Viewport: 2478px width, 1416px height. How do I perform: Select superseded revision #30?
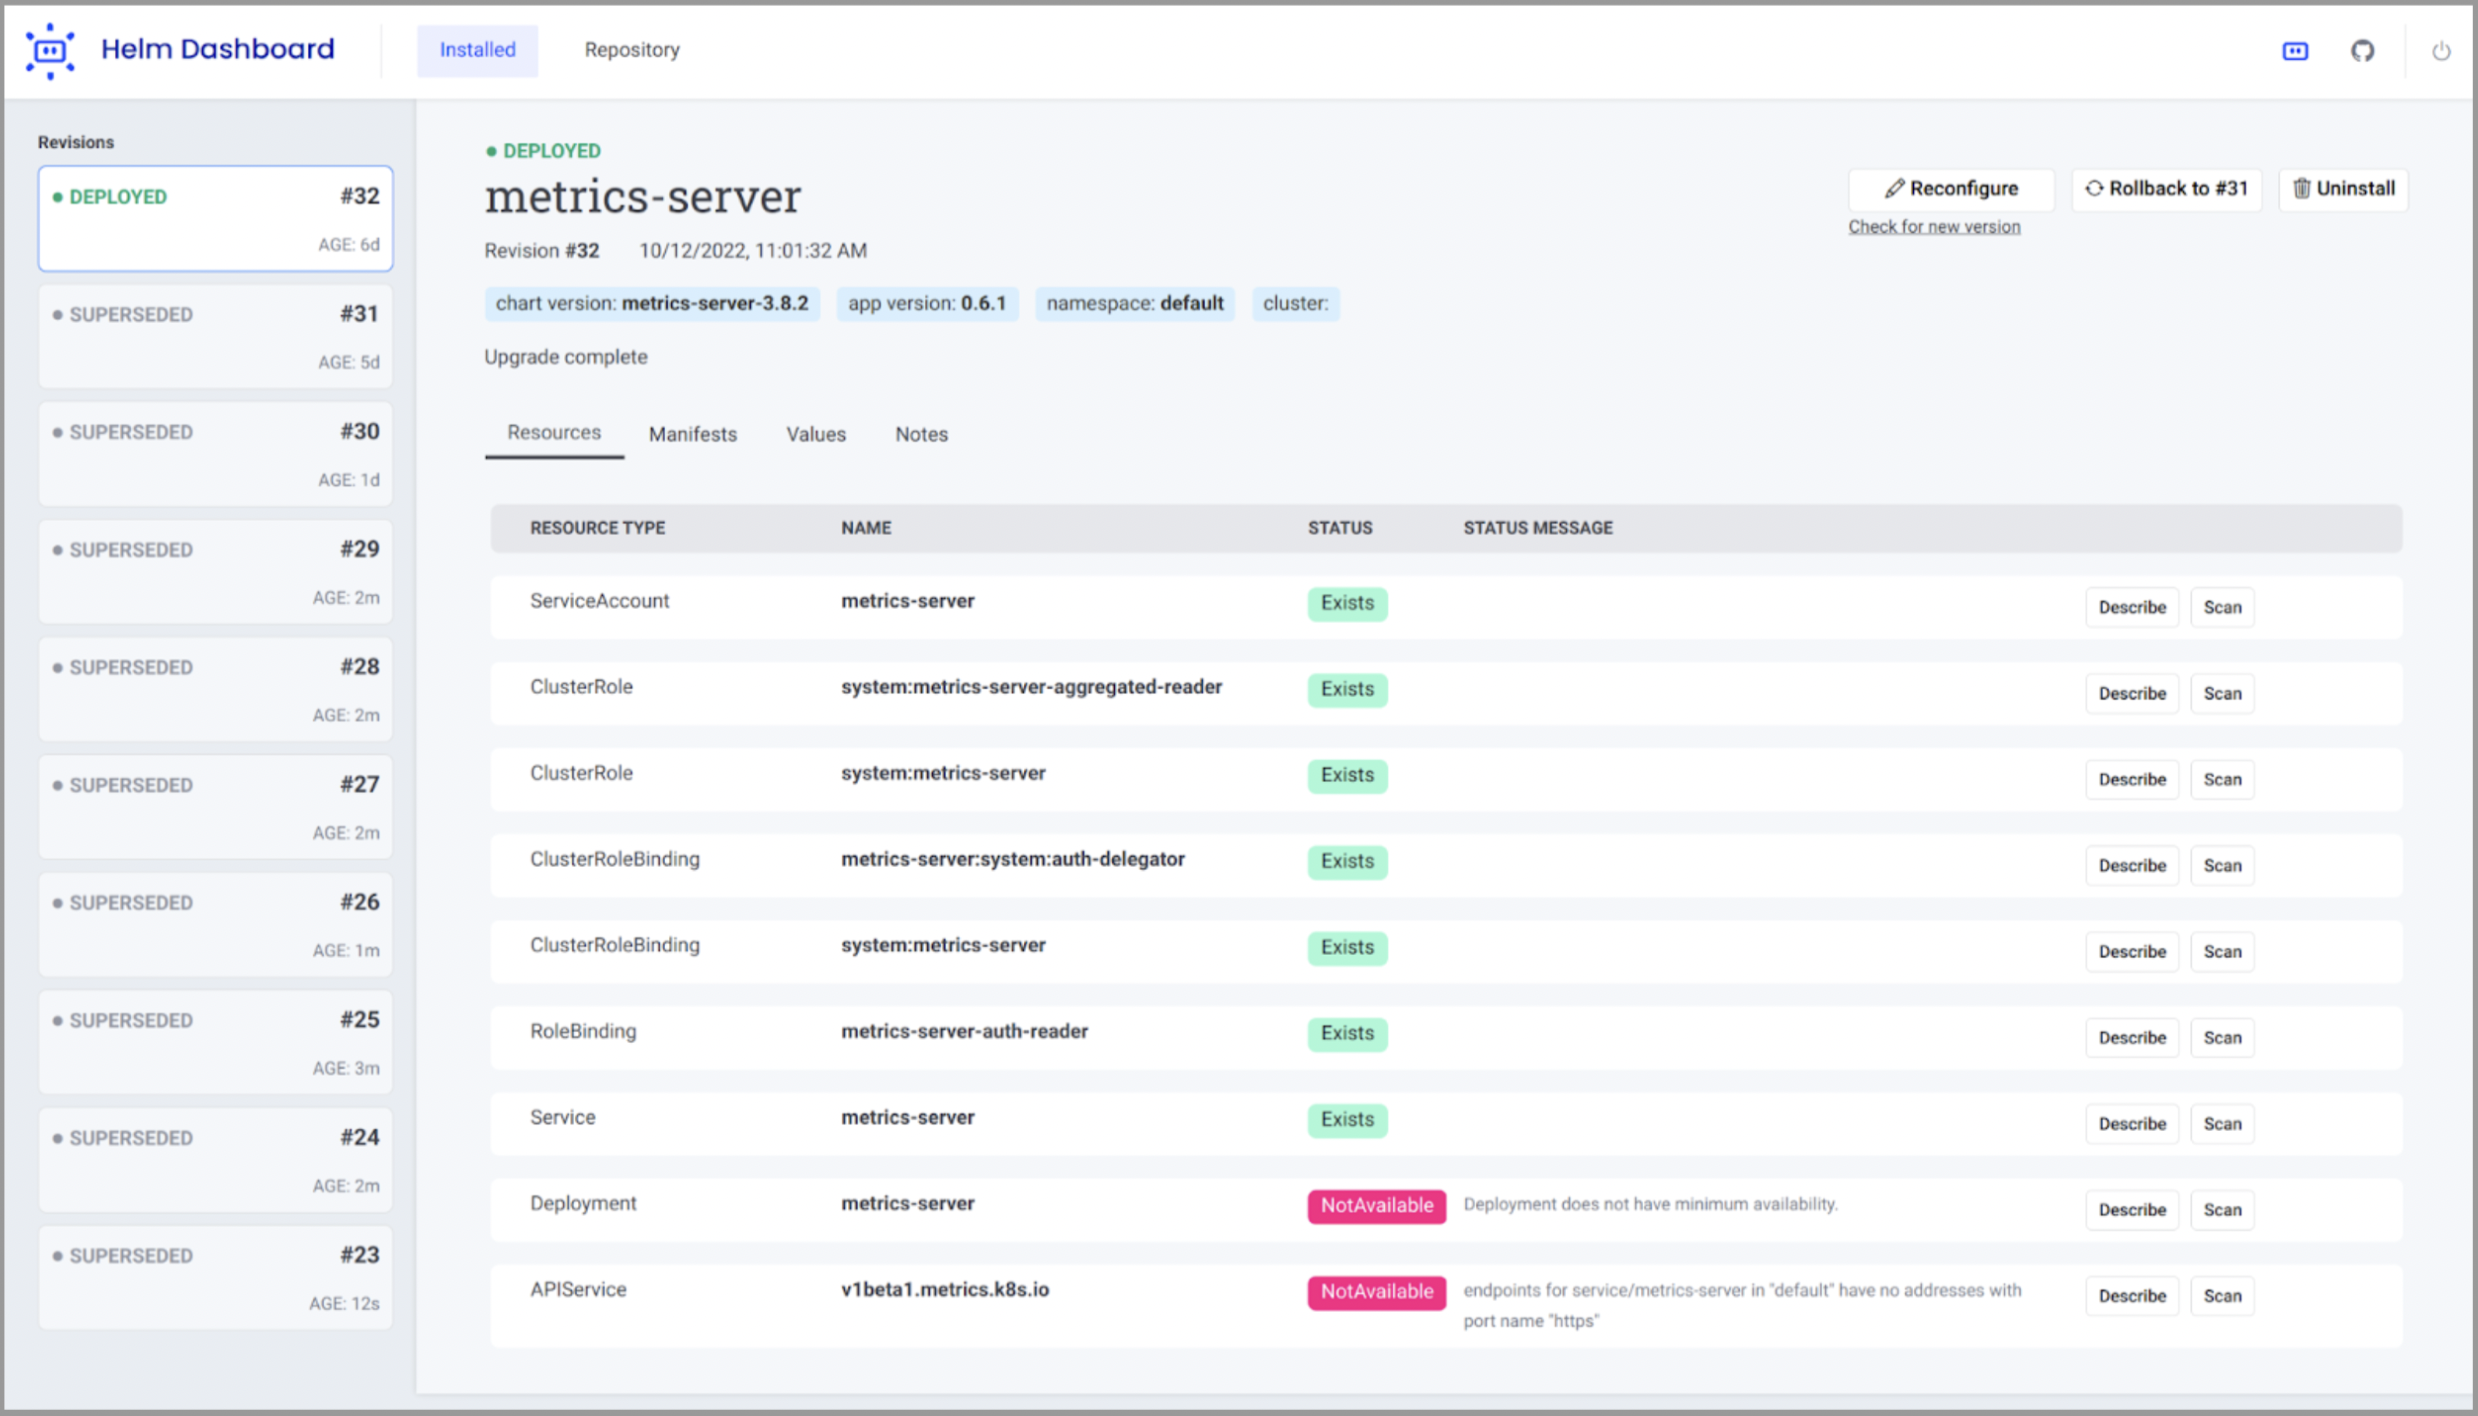[x=215, y=454]
